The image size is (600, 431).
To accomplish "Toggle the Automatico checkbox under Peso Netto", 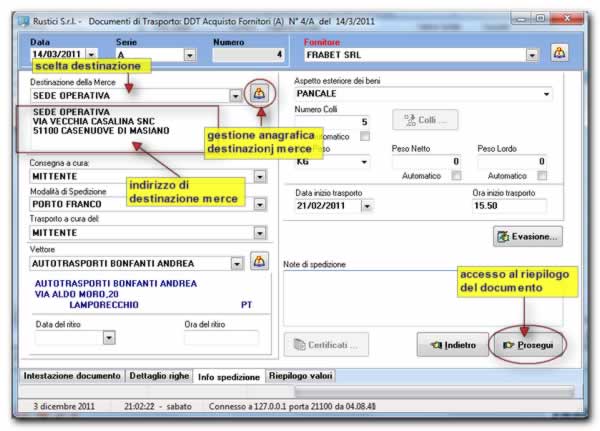I will [456, 175].
